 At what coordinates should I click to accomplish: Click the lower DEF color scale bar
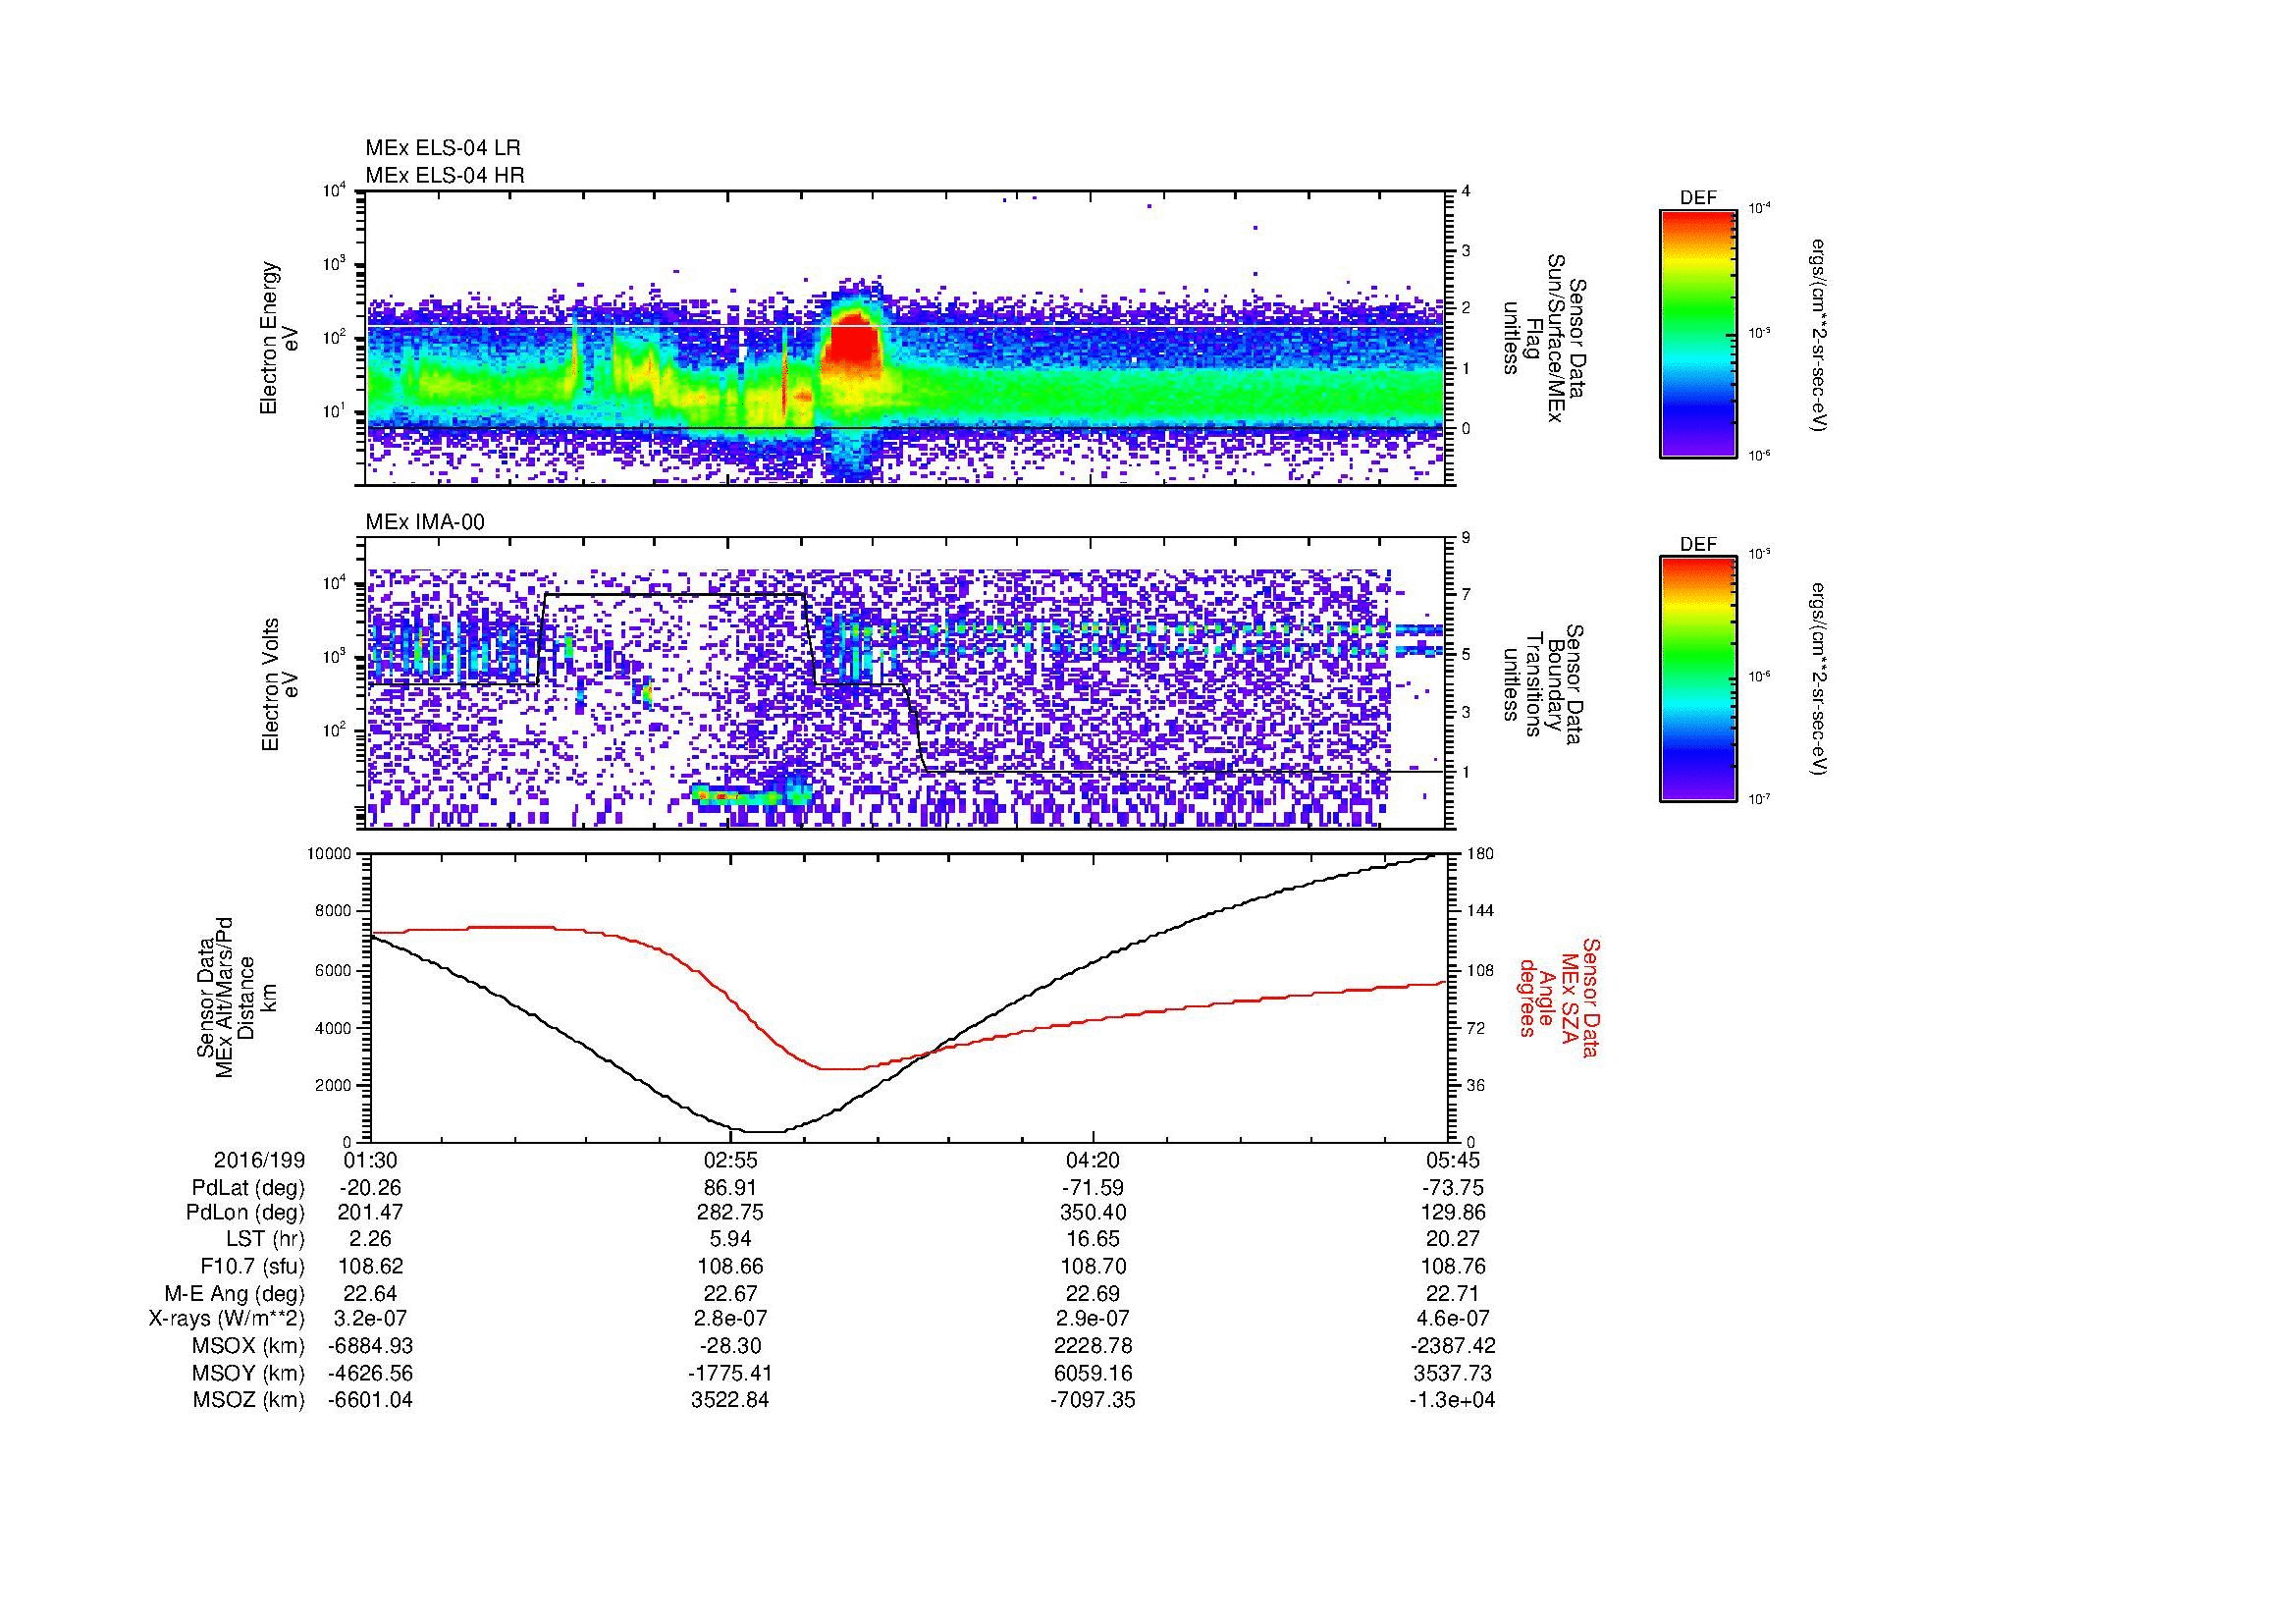(x=1698, y=679)
